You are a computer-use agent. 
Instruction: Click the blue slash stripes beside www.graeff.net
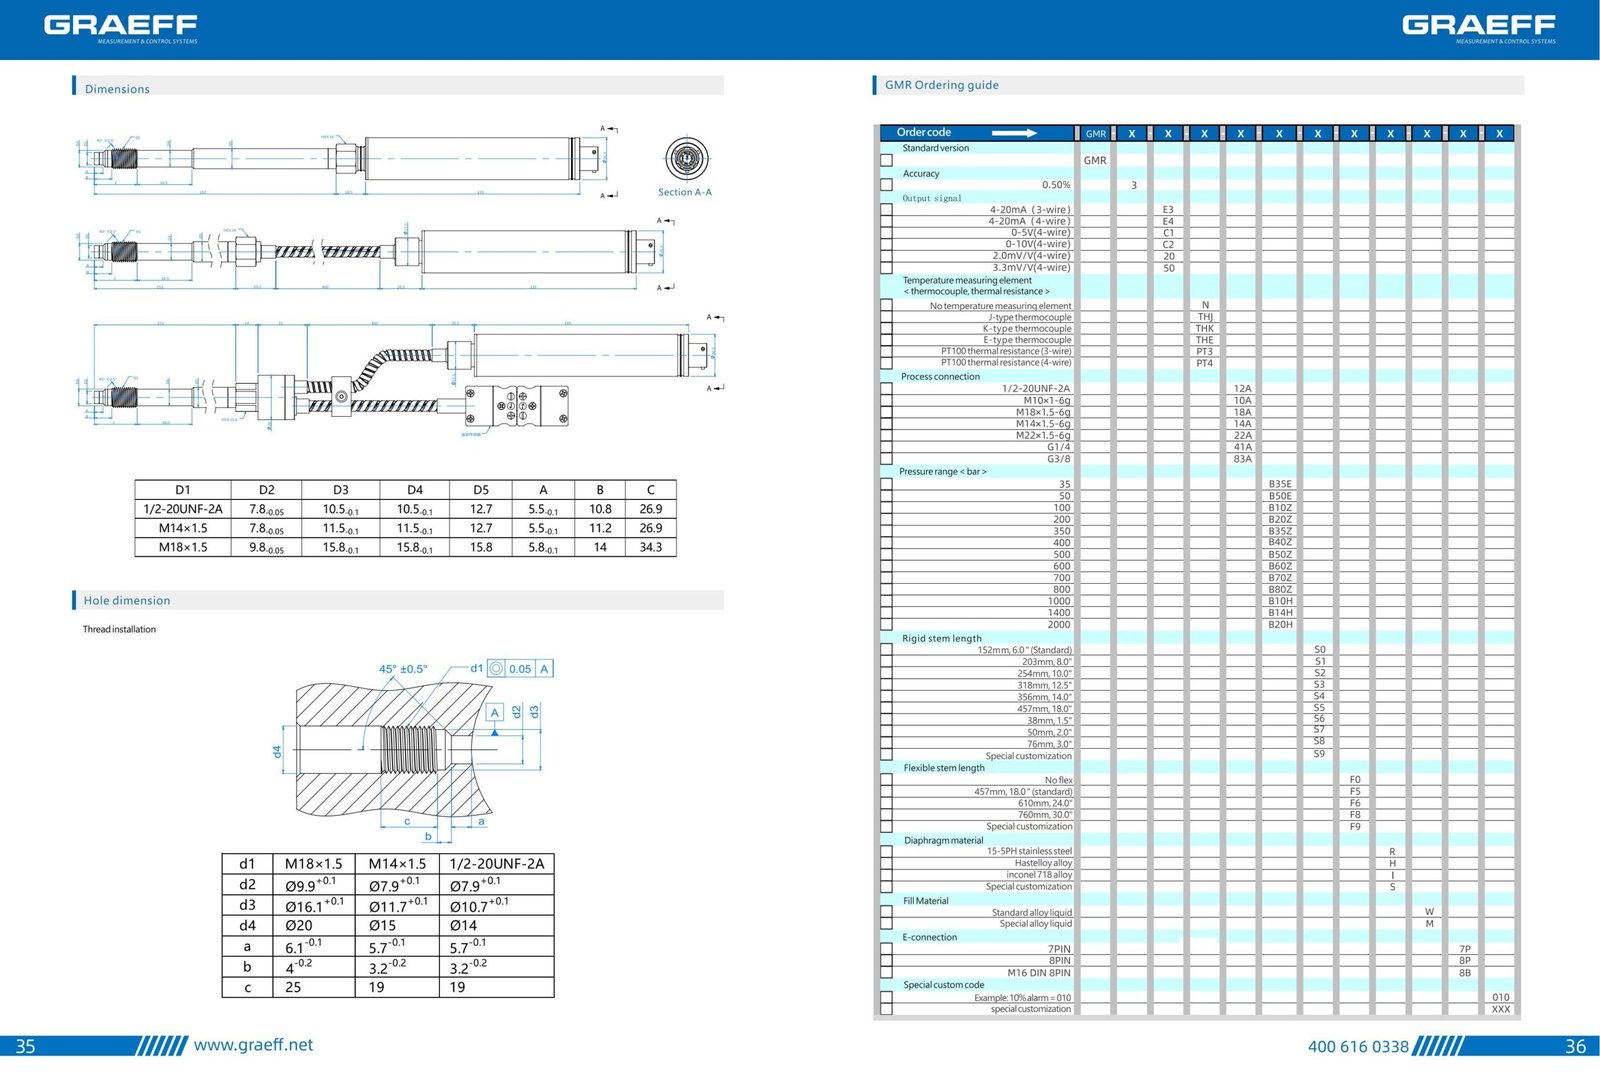coord(161,1046)
